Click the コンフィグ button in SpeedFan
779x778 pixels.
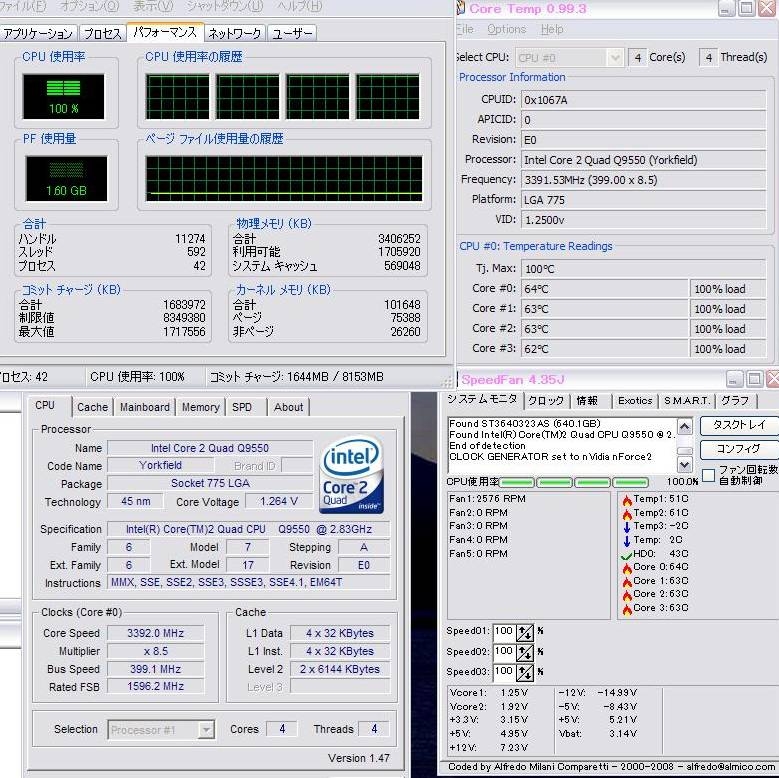point(739,449)
